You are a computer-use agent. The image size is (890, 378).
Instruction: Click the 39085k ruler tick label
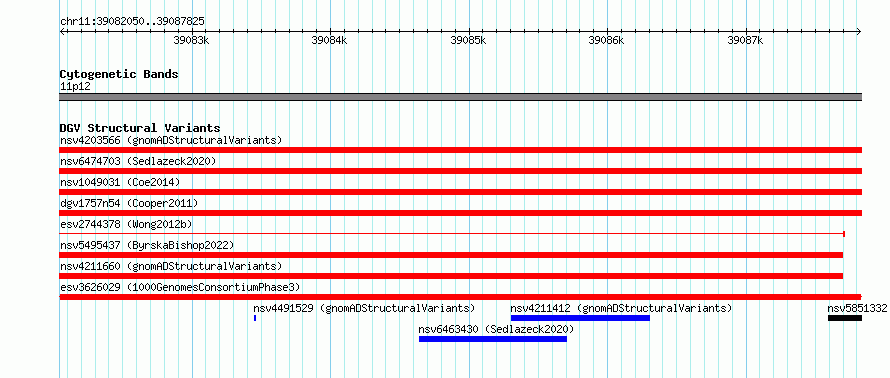click(468, 40)
